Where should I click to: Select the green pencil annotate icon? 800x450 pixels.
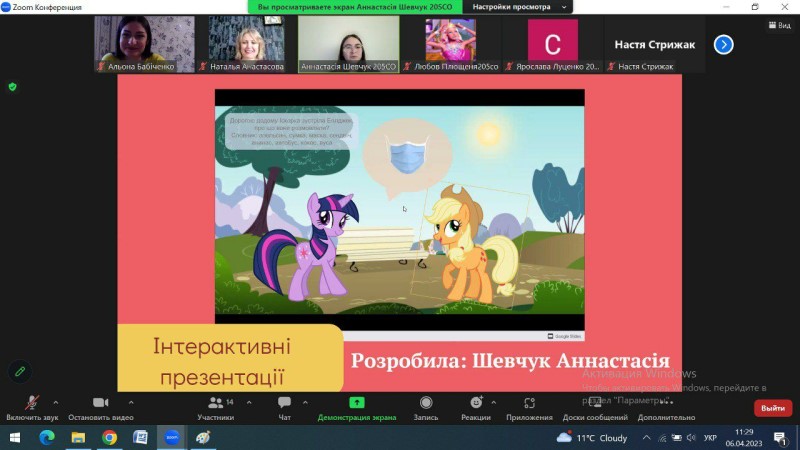(x=20, y=371)
